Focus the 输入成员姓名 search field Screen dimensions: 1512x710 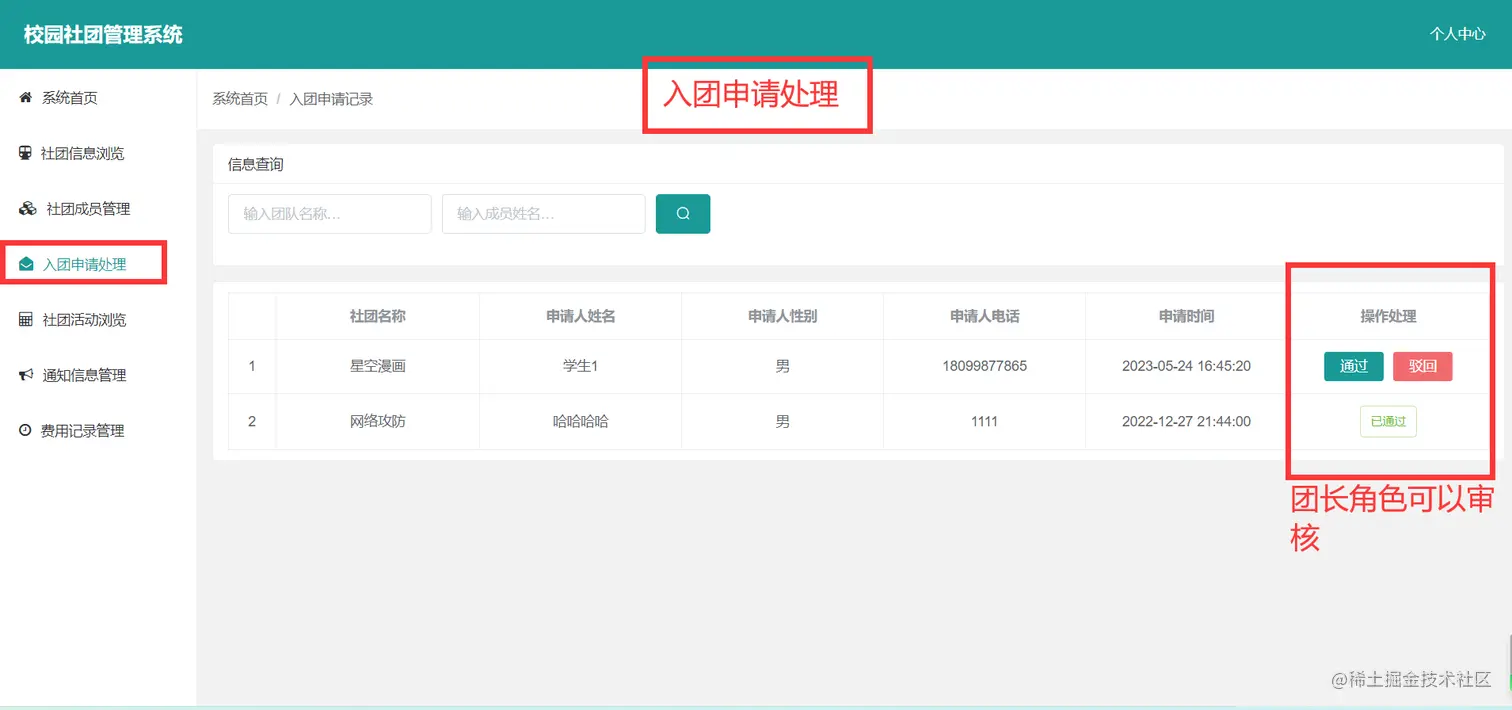pyautogui.click(x=544, y=214)
